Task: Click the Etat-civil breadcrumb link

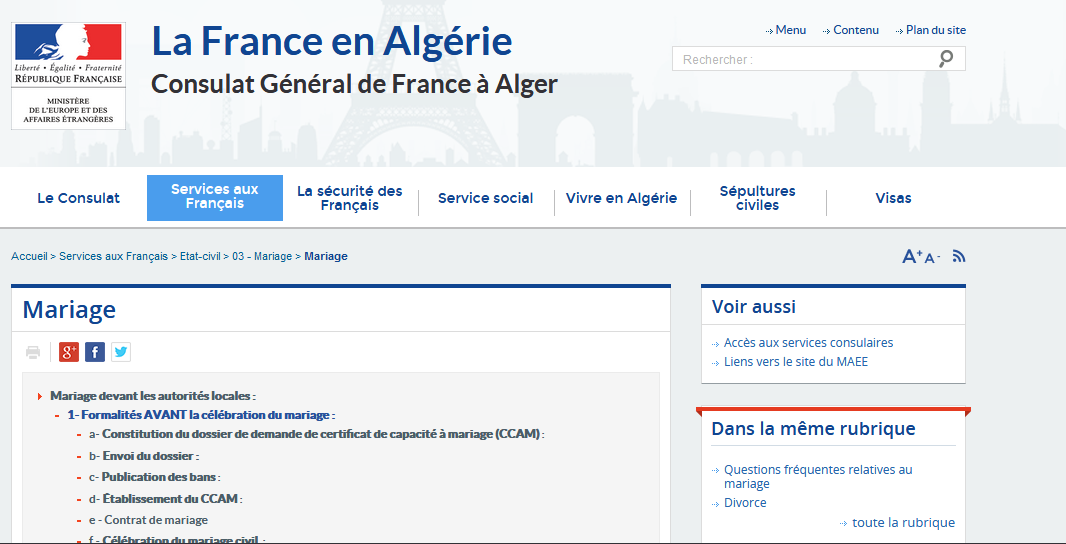Action: pos(200,256)
